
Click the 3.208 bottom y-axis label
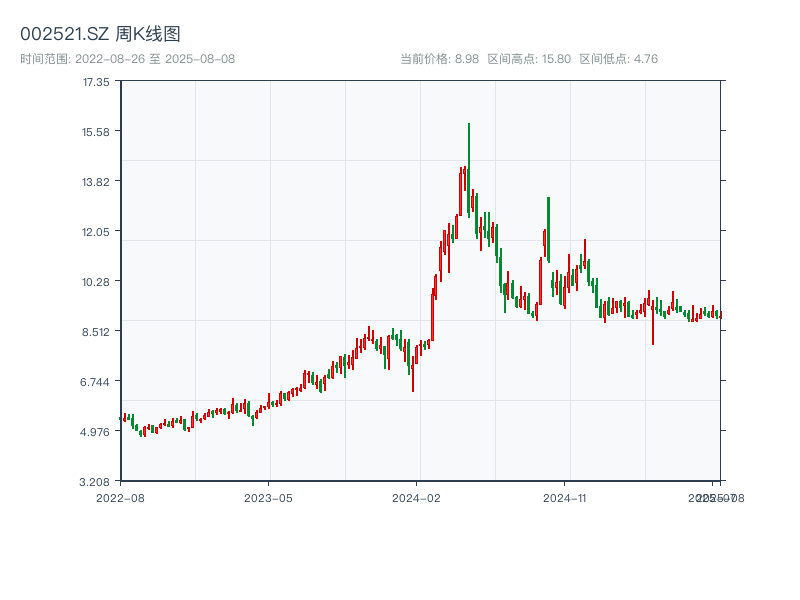[x=96, y=482]
